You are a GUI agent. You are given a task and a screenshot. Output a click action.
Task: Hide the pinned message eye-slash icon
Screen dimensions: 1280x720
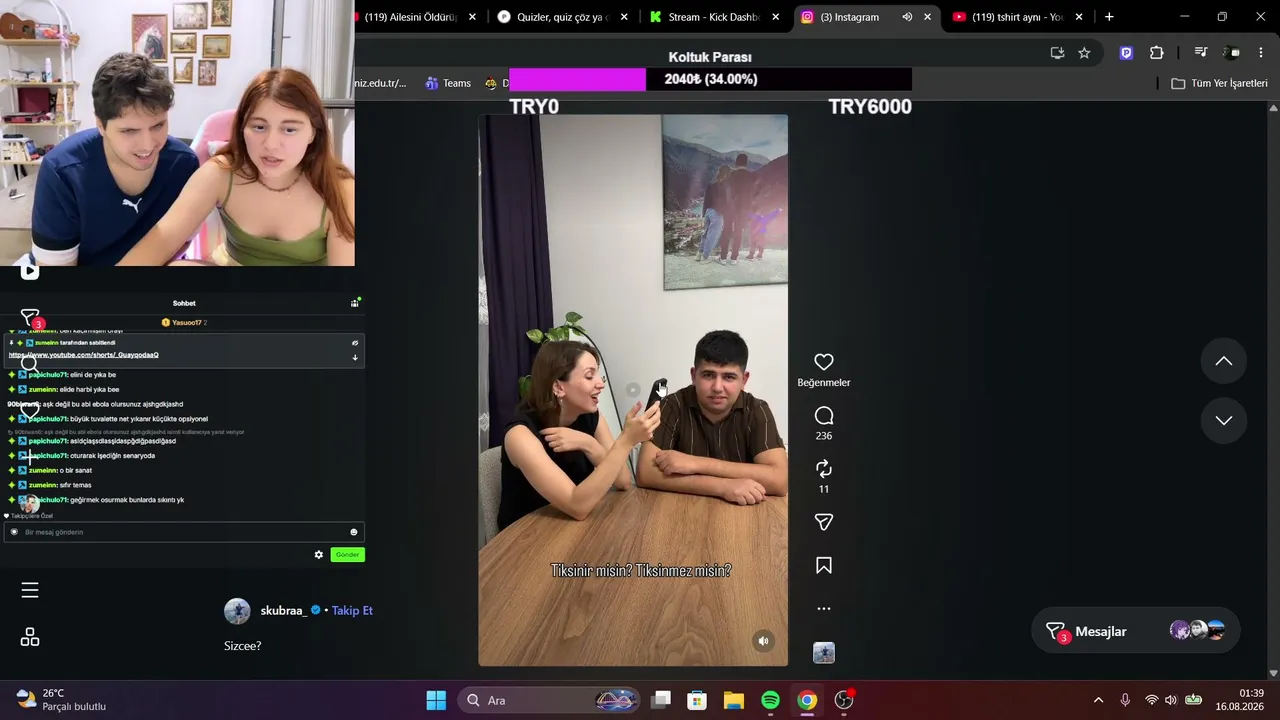point(354,343)
